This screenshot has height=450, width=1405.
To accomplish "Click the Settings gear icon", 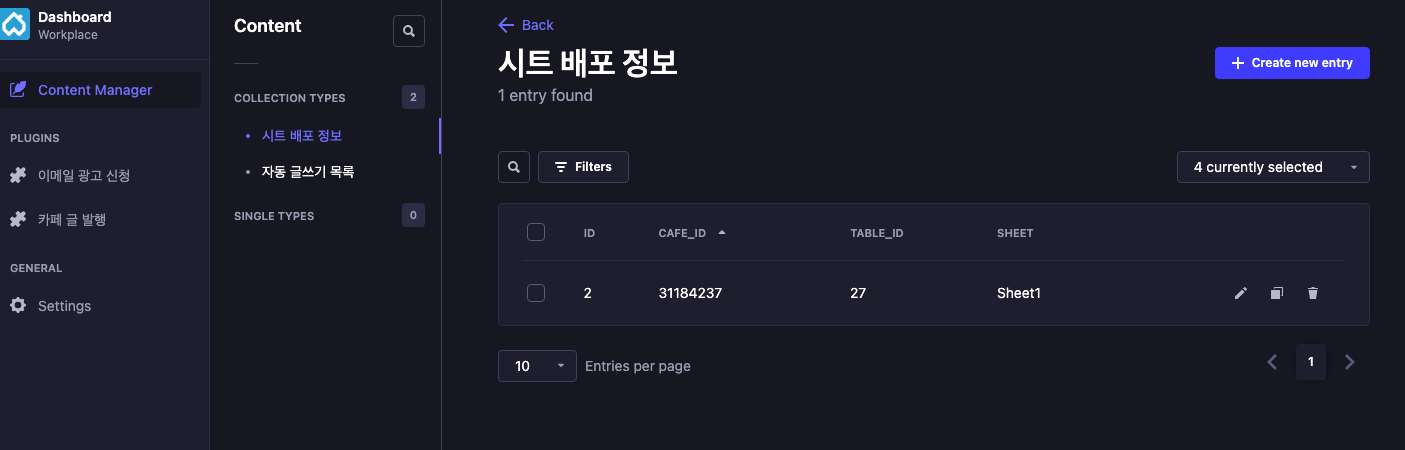I will pyautogui.click(x=18, y=305).
